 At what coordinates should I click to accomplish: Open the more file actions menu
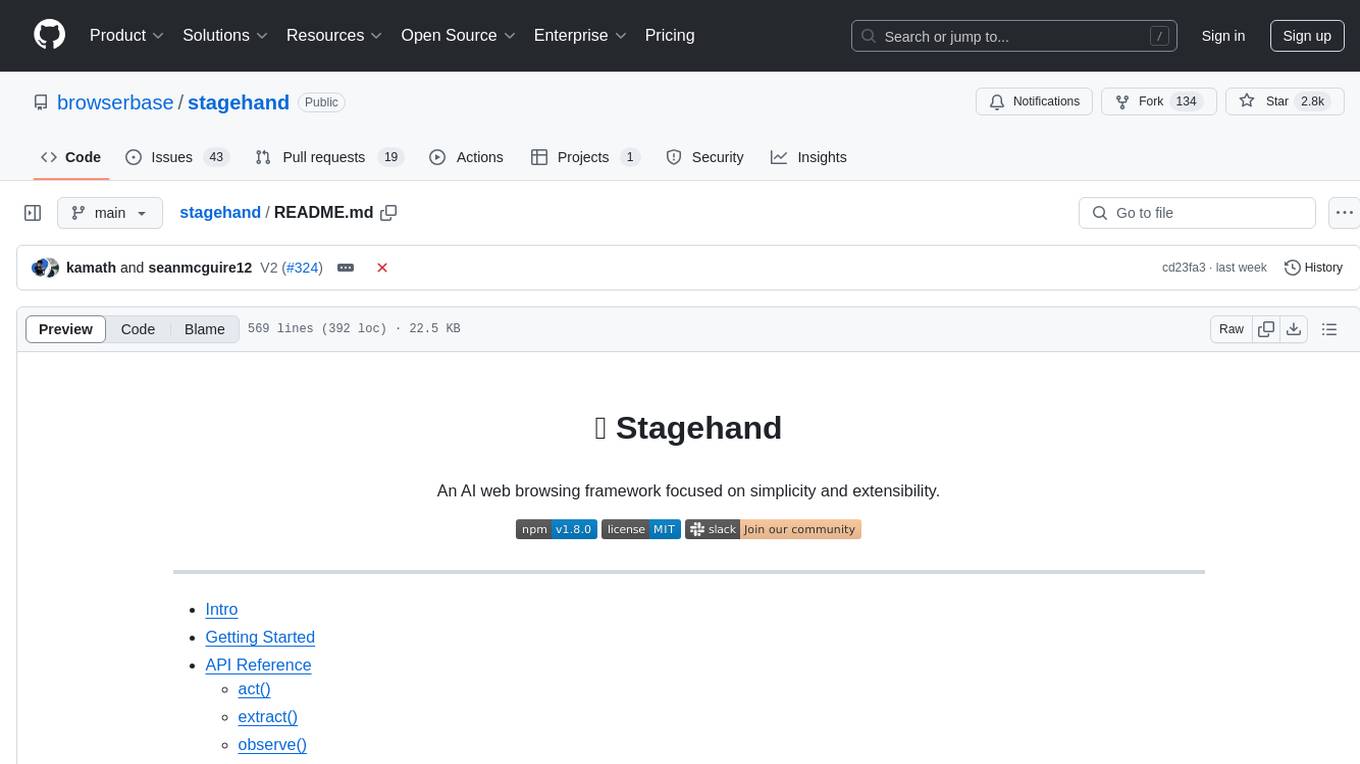click(x=1345, y=213)
